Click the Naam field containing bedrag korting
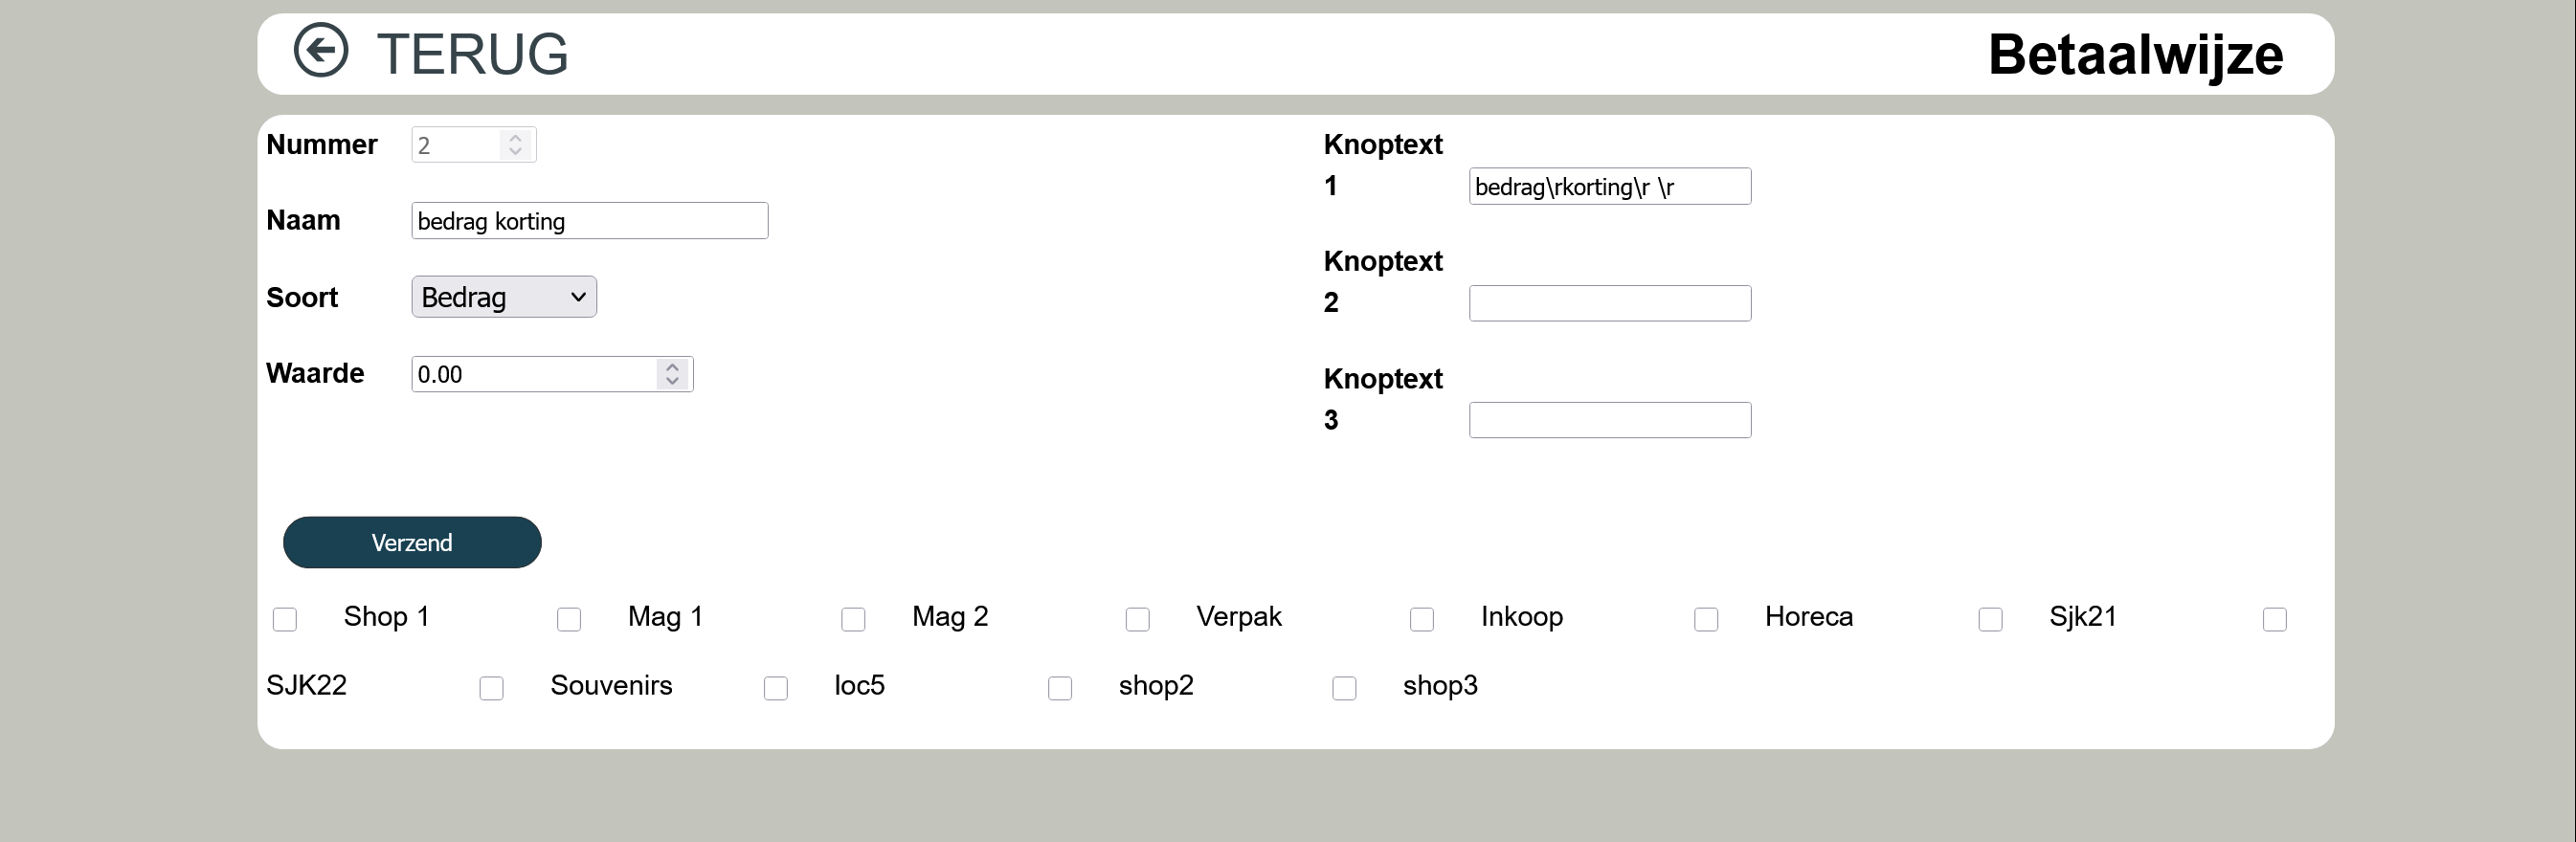 (590, 221)
